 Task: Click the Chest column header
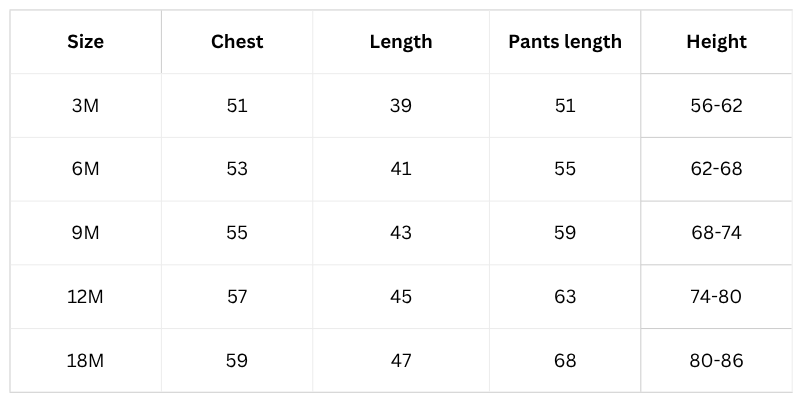(x=237, y=42)
